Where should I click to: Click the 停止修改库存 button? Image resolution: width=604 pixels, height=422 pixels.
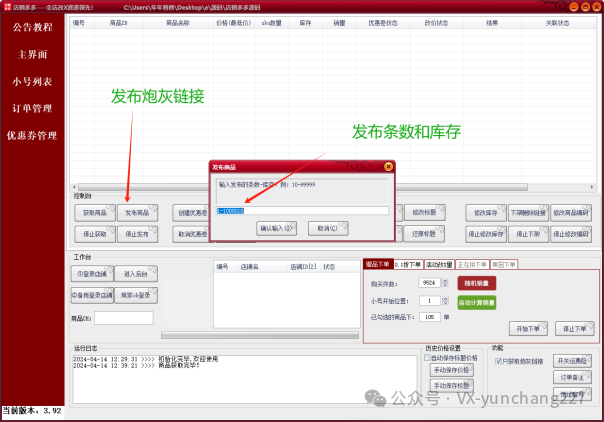(x=486, y=234)
